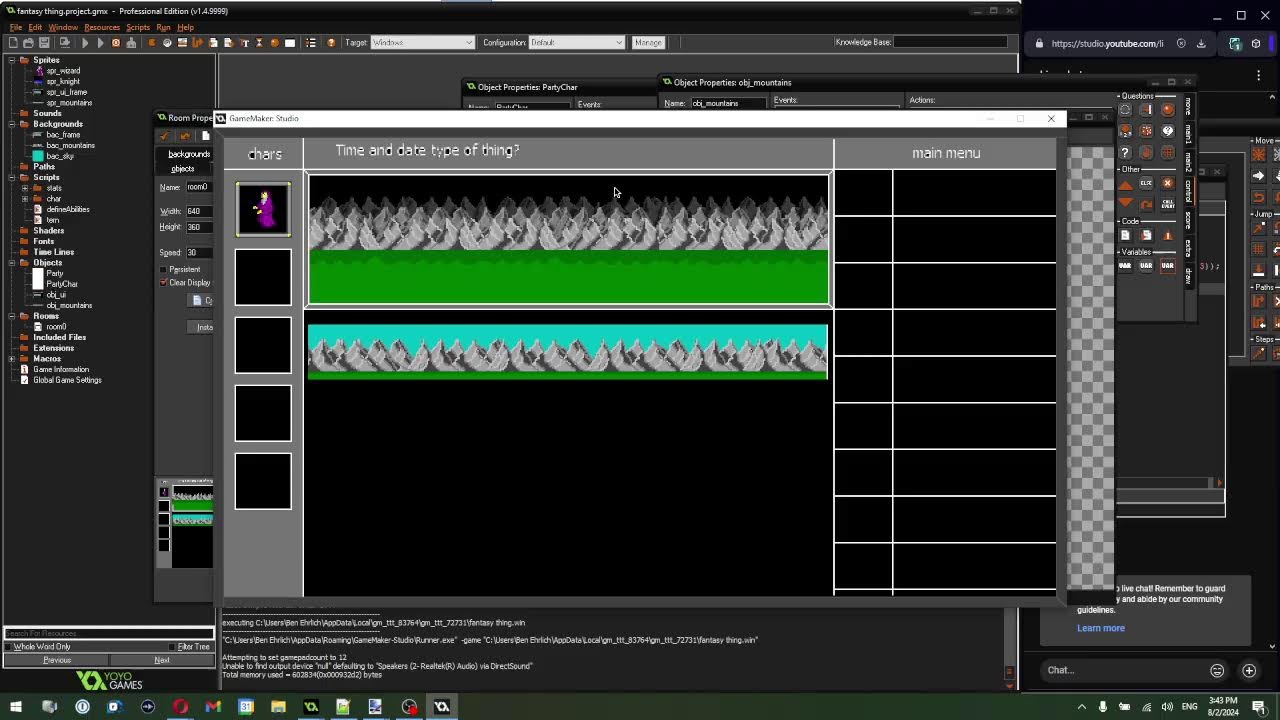Screen dimensions: 1280x720
Task: Click the Create Font (T) toolbar icon
Action: 244,43
